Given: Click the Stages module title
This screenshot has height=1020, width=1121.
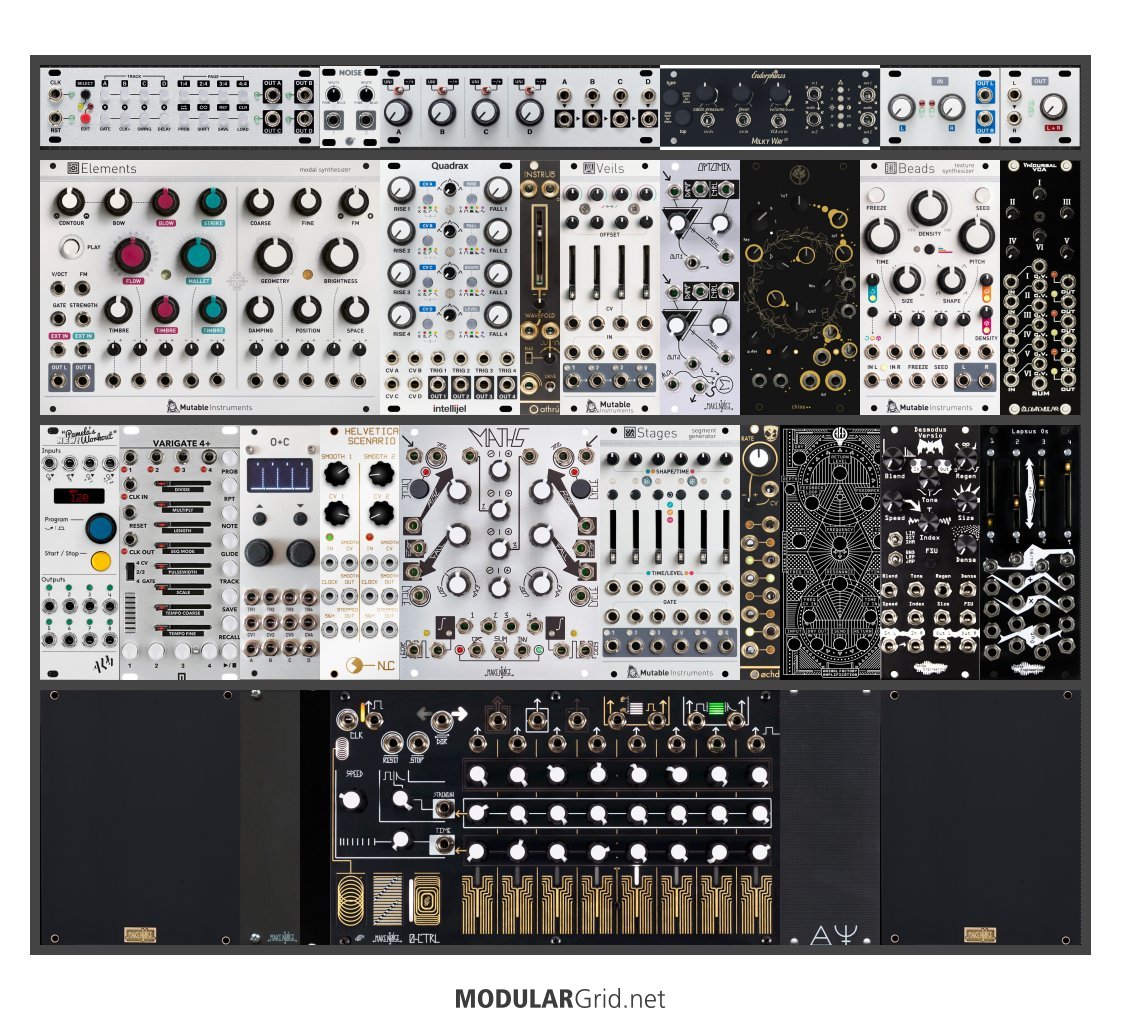Looking at the screenshot, I should click(651, 432).
